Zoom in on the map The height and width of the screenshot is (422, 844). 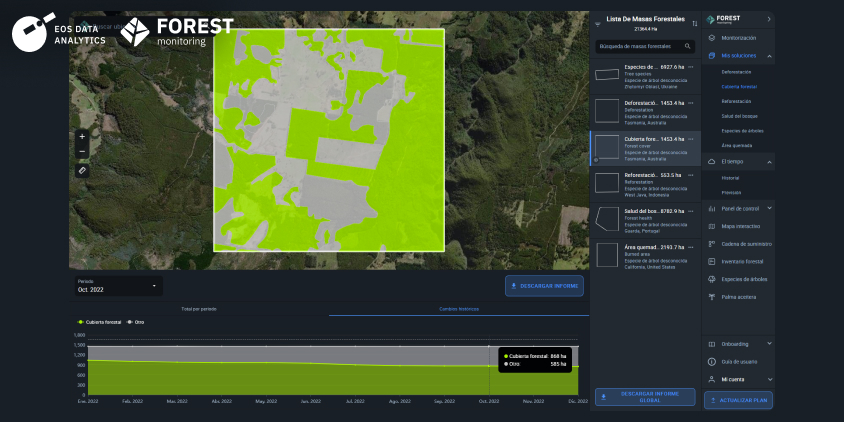pos(82,137)
